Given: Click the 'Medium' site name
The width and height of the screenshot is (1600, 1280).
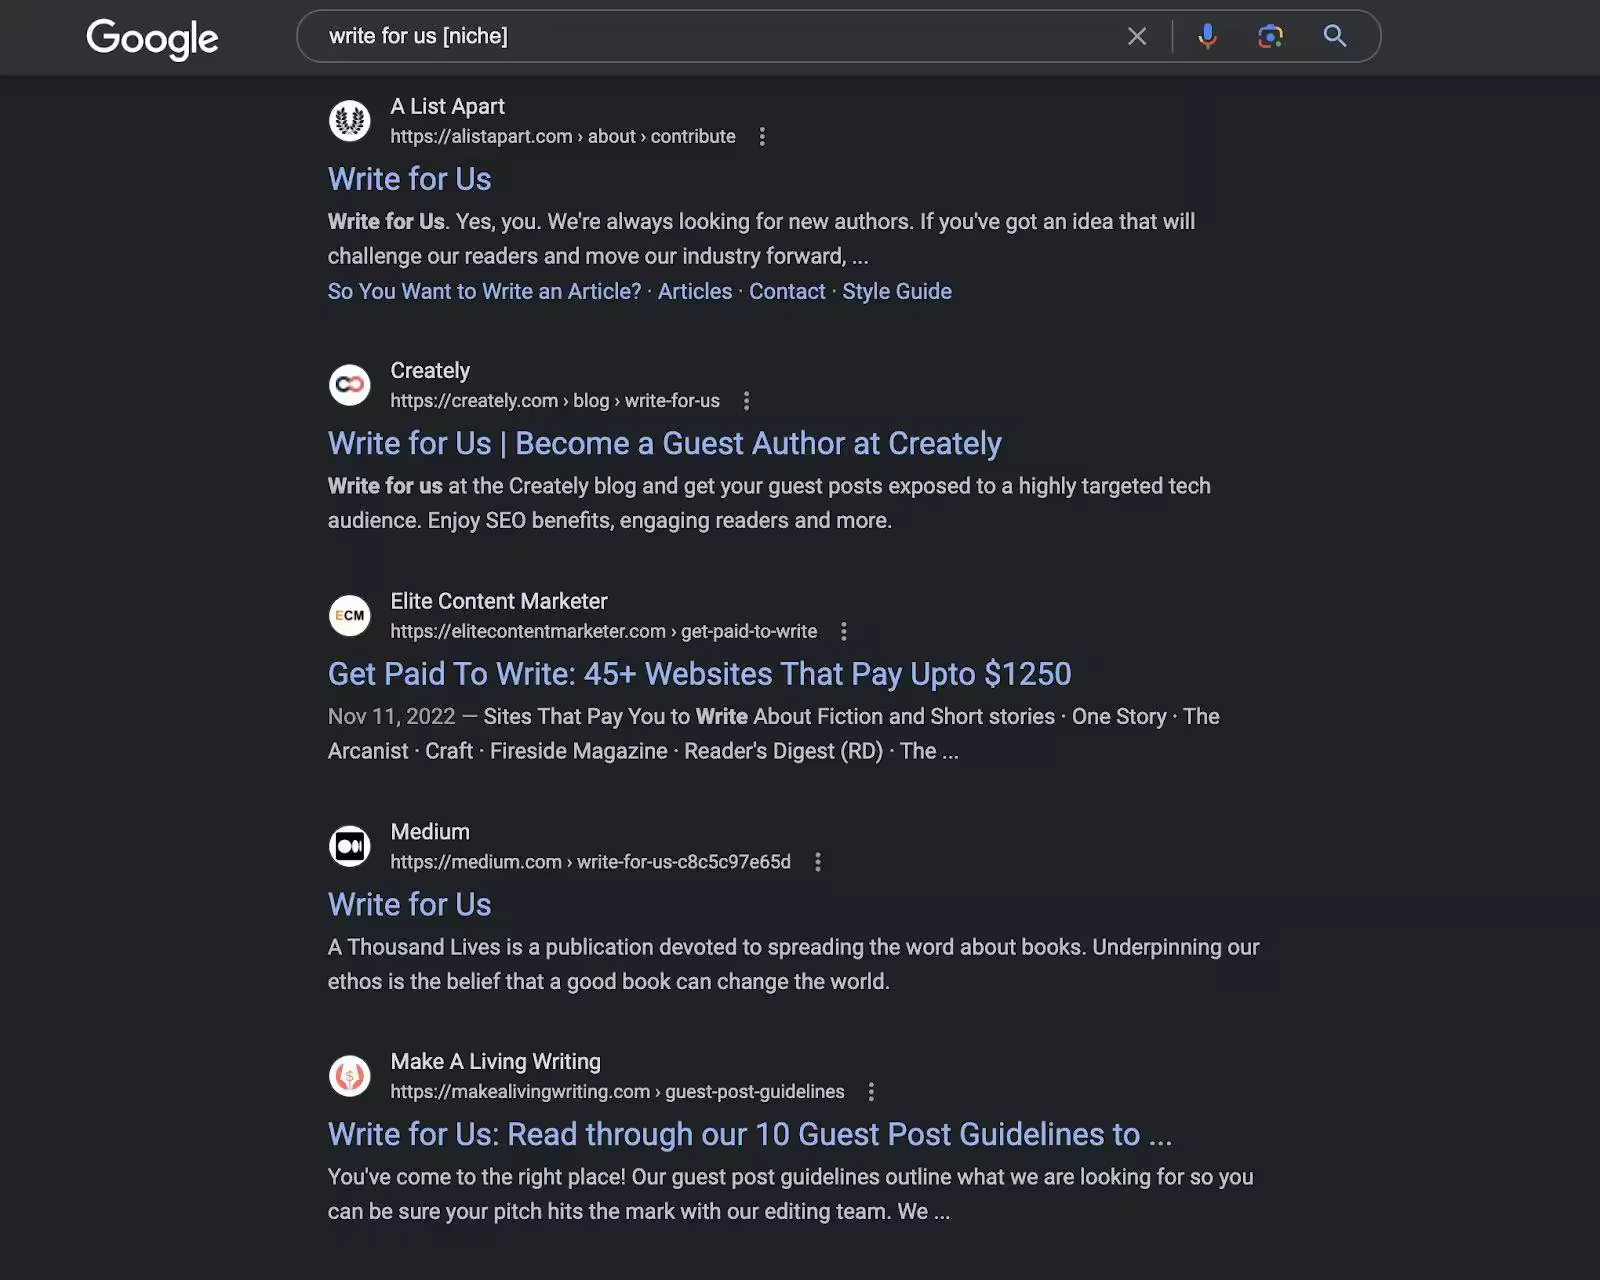Looking at the screenshot, I should click(x=430, y=831).
